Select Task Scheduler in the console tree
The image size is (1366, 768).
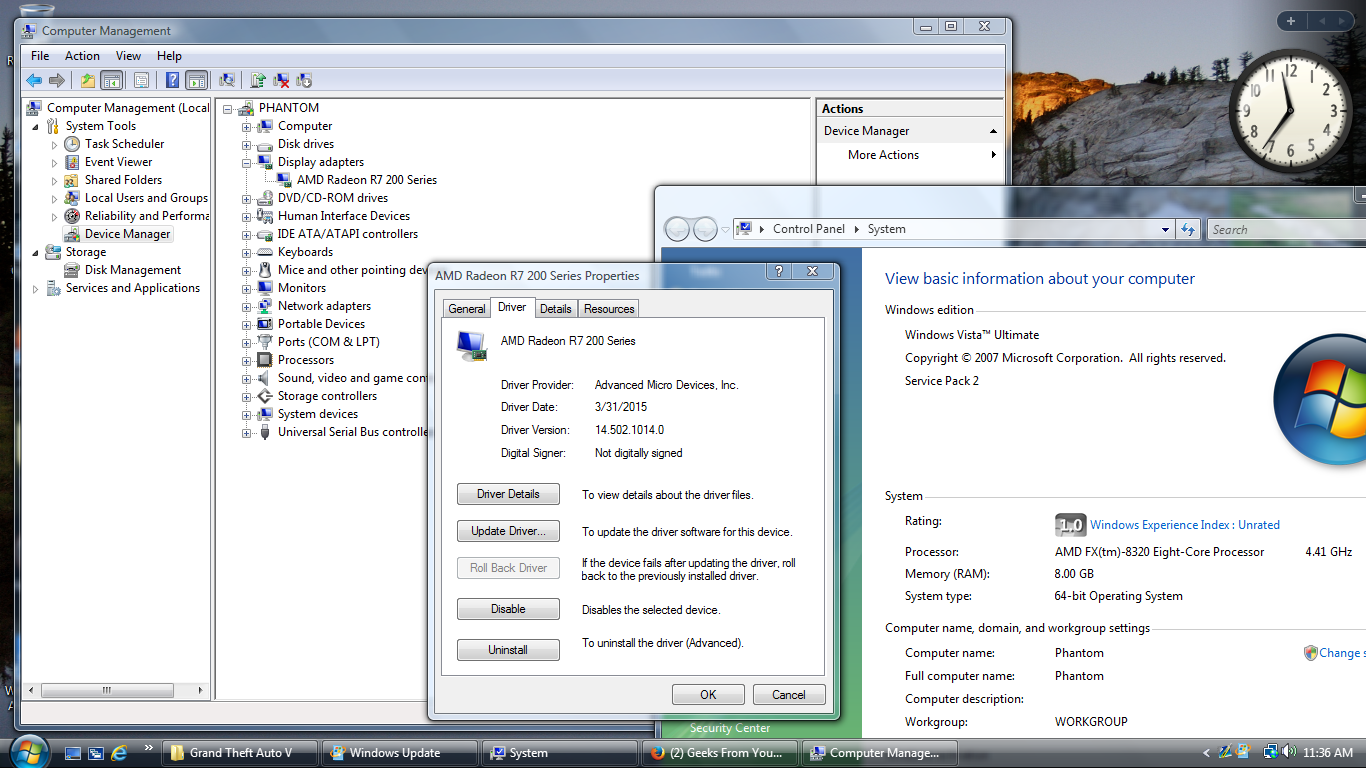[x=124, y=144]
